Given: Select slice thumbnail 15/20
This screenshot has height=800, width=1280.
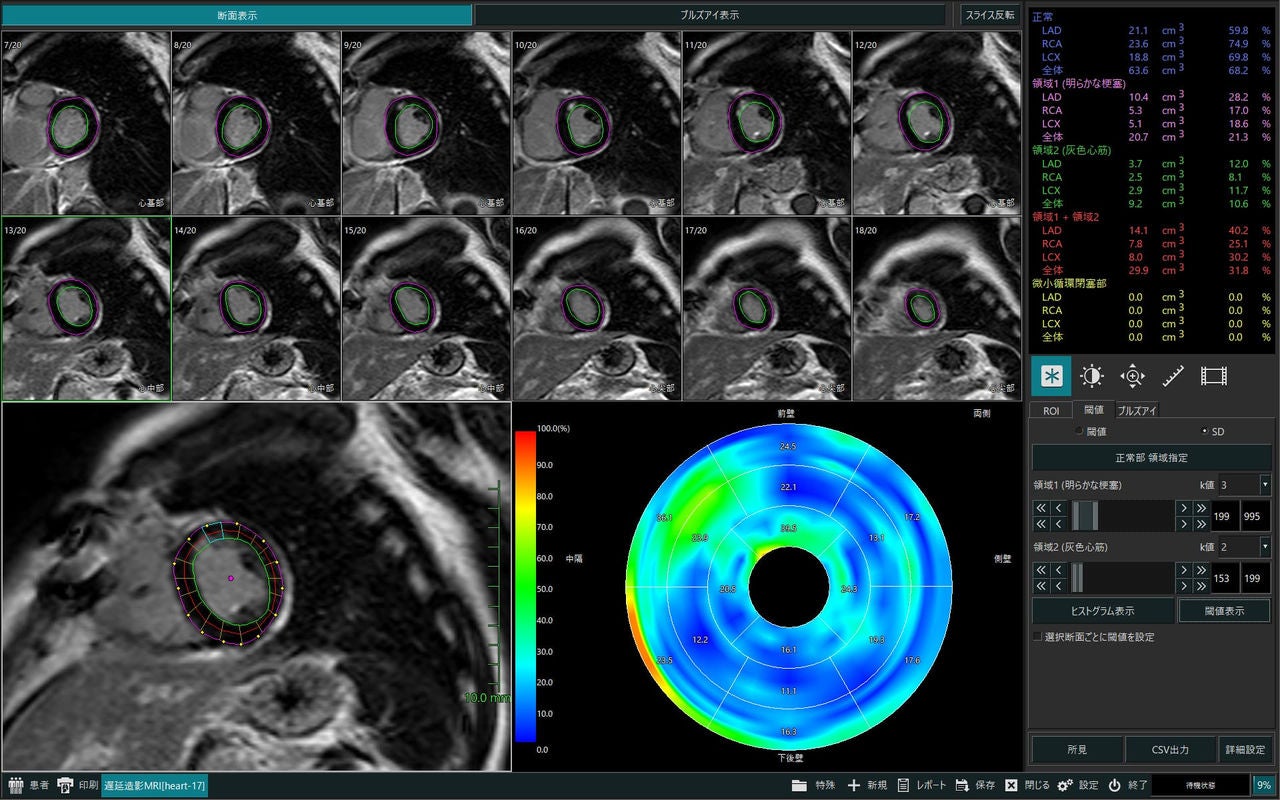Looking at the screenshot, I should coord(427,309).
